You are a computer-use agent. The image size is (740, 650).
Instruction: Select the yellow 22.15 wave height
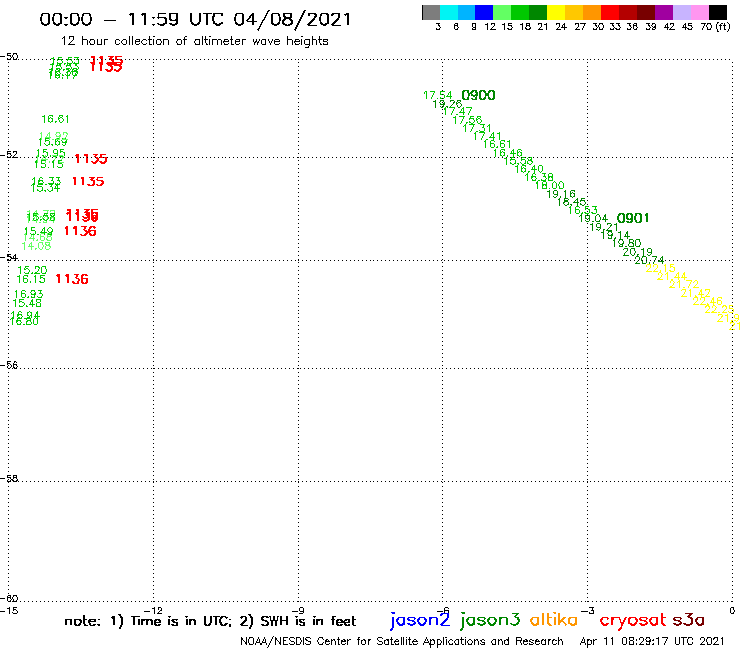[x=661, y=268]
